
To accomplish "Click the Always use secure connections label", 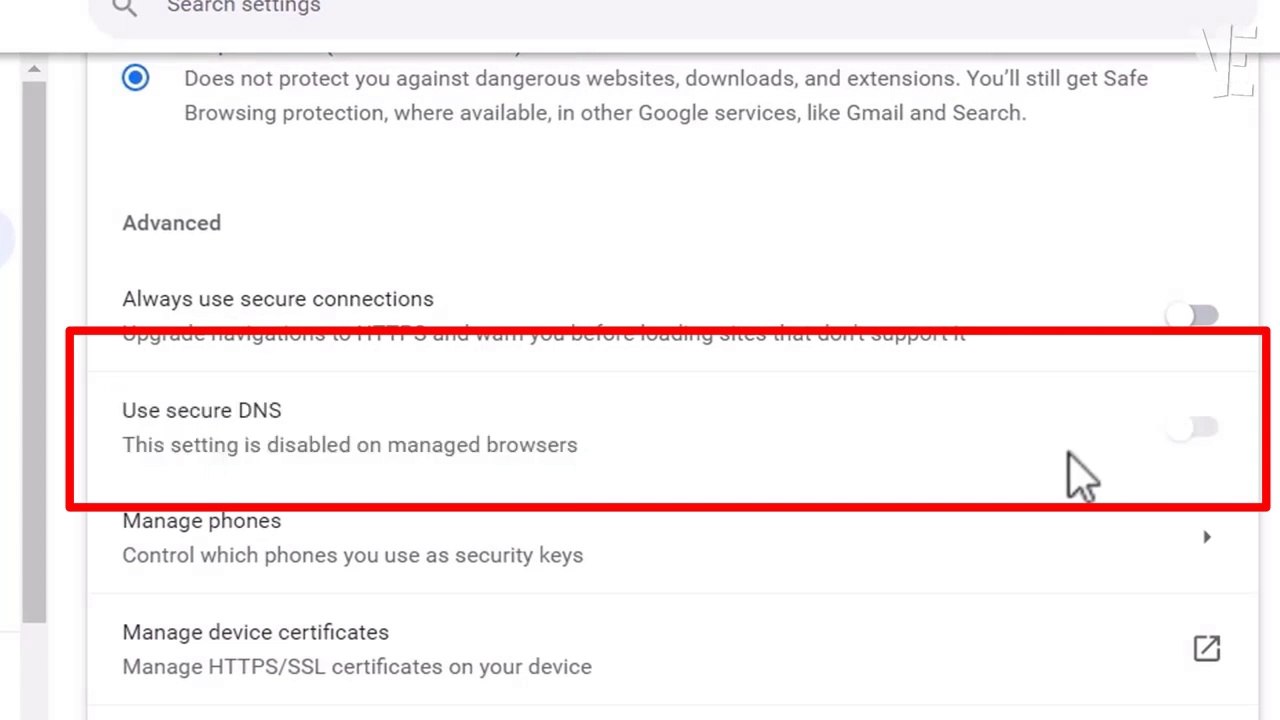I will tap(277, 299).
